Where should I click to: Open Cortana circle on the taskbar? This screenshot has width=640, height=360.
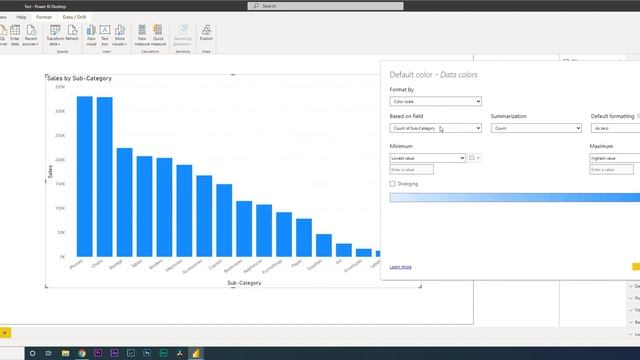pos(32,353)
